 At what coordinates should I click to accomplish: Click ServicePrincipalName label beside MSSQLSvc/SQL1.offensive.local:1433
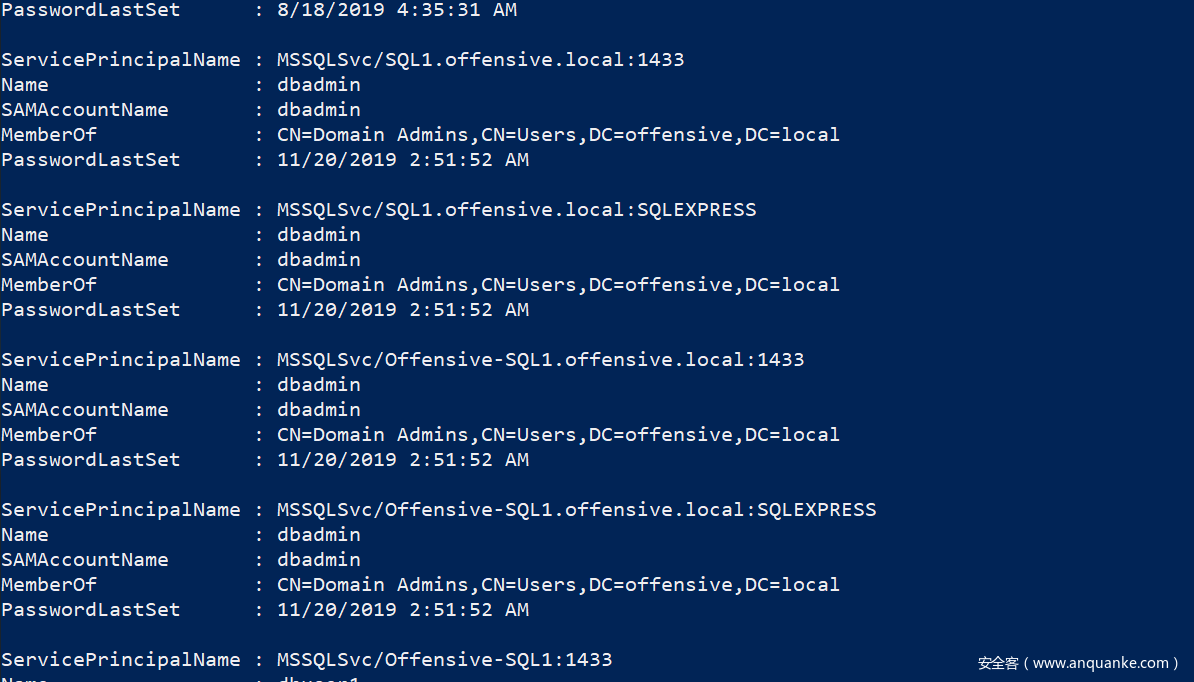120,60
